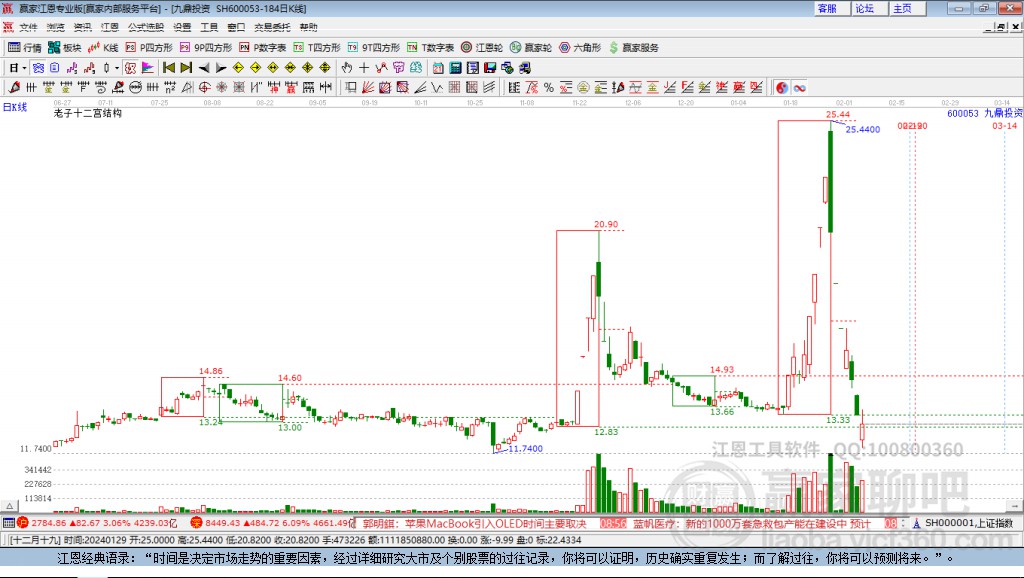Click the 20.90 peak label
Viewport: 1024px width, 578px height.
tap(606, 224)
